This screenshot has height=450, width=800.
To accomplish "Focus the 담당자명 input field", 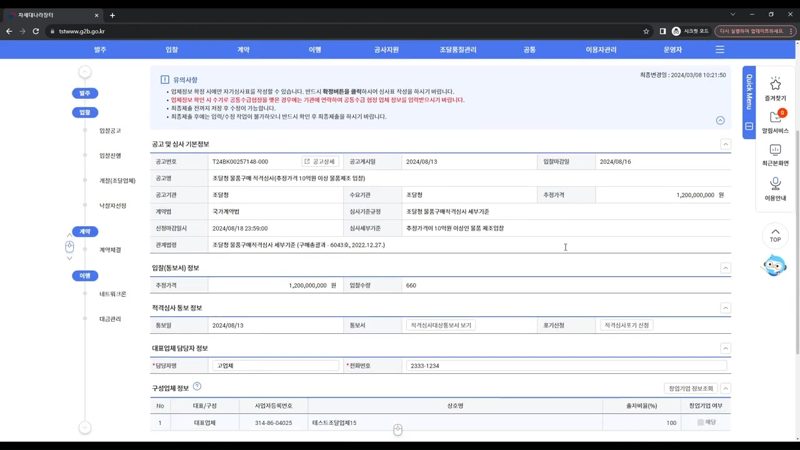I will pos(276,366).
